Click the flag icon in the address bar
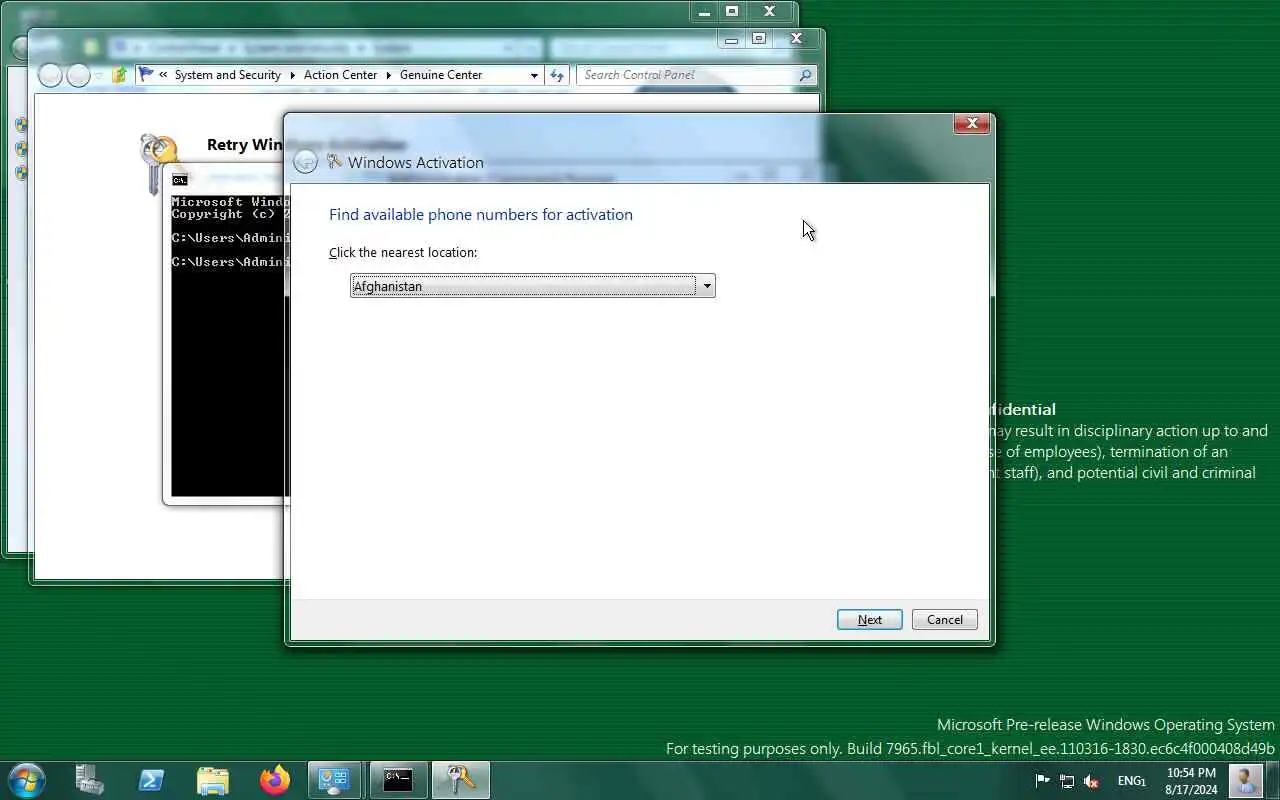Image resolution: width=1280 pixels, height=800 pixels. [147, 75]
